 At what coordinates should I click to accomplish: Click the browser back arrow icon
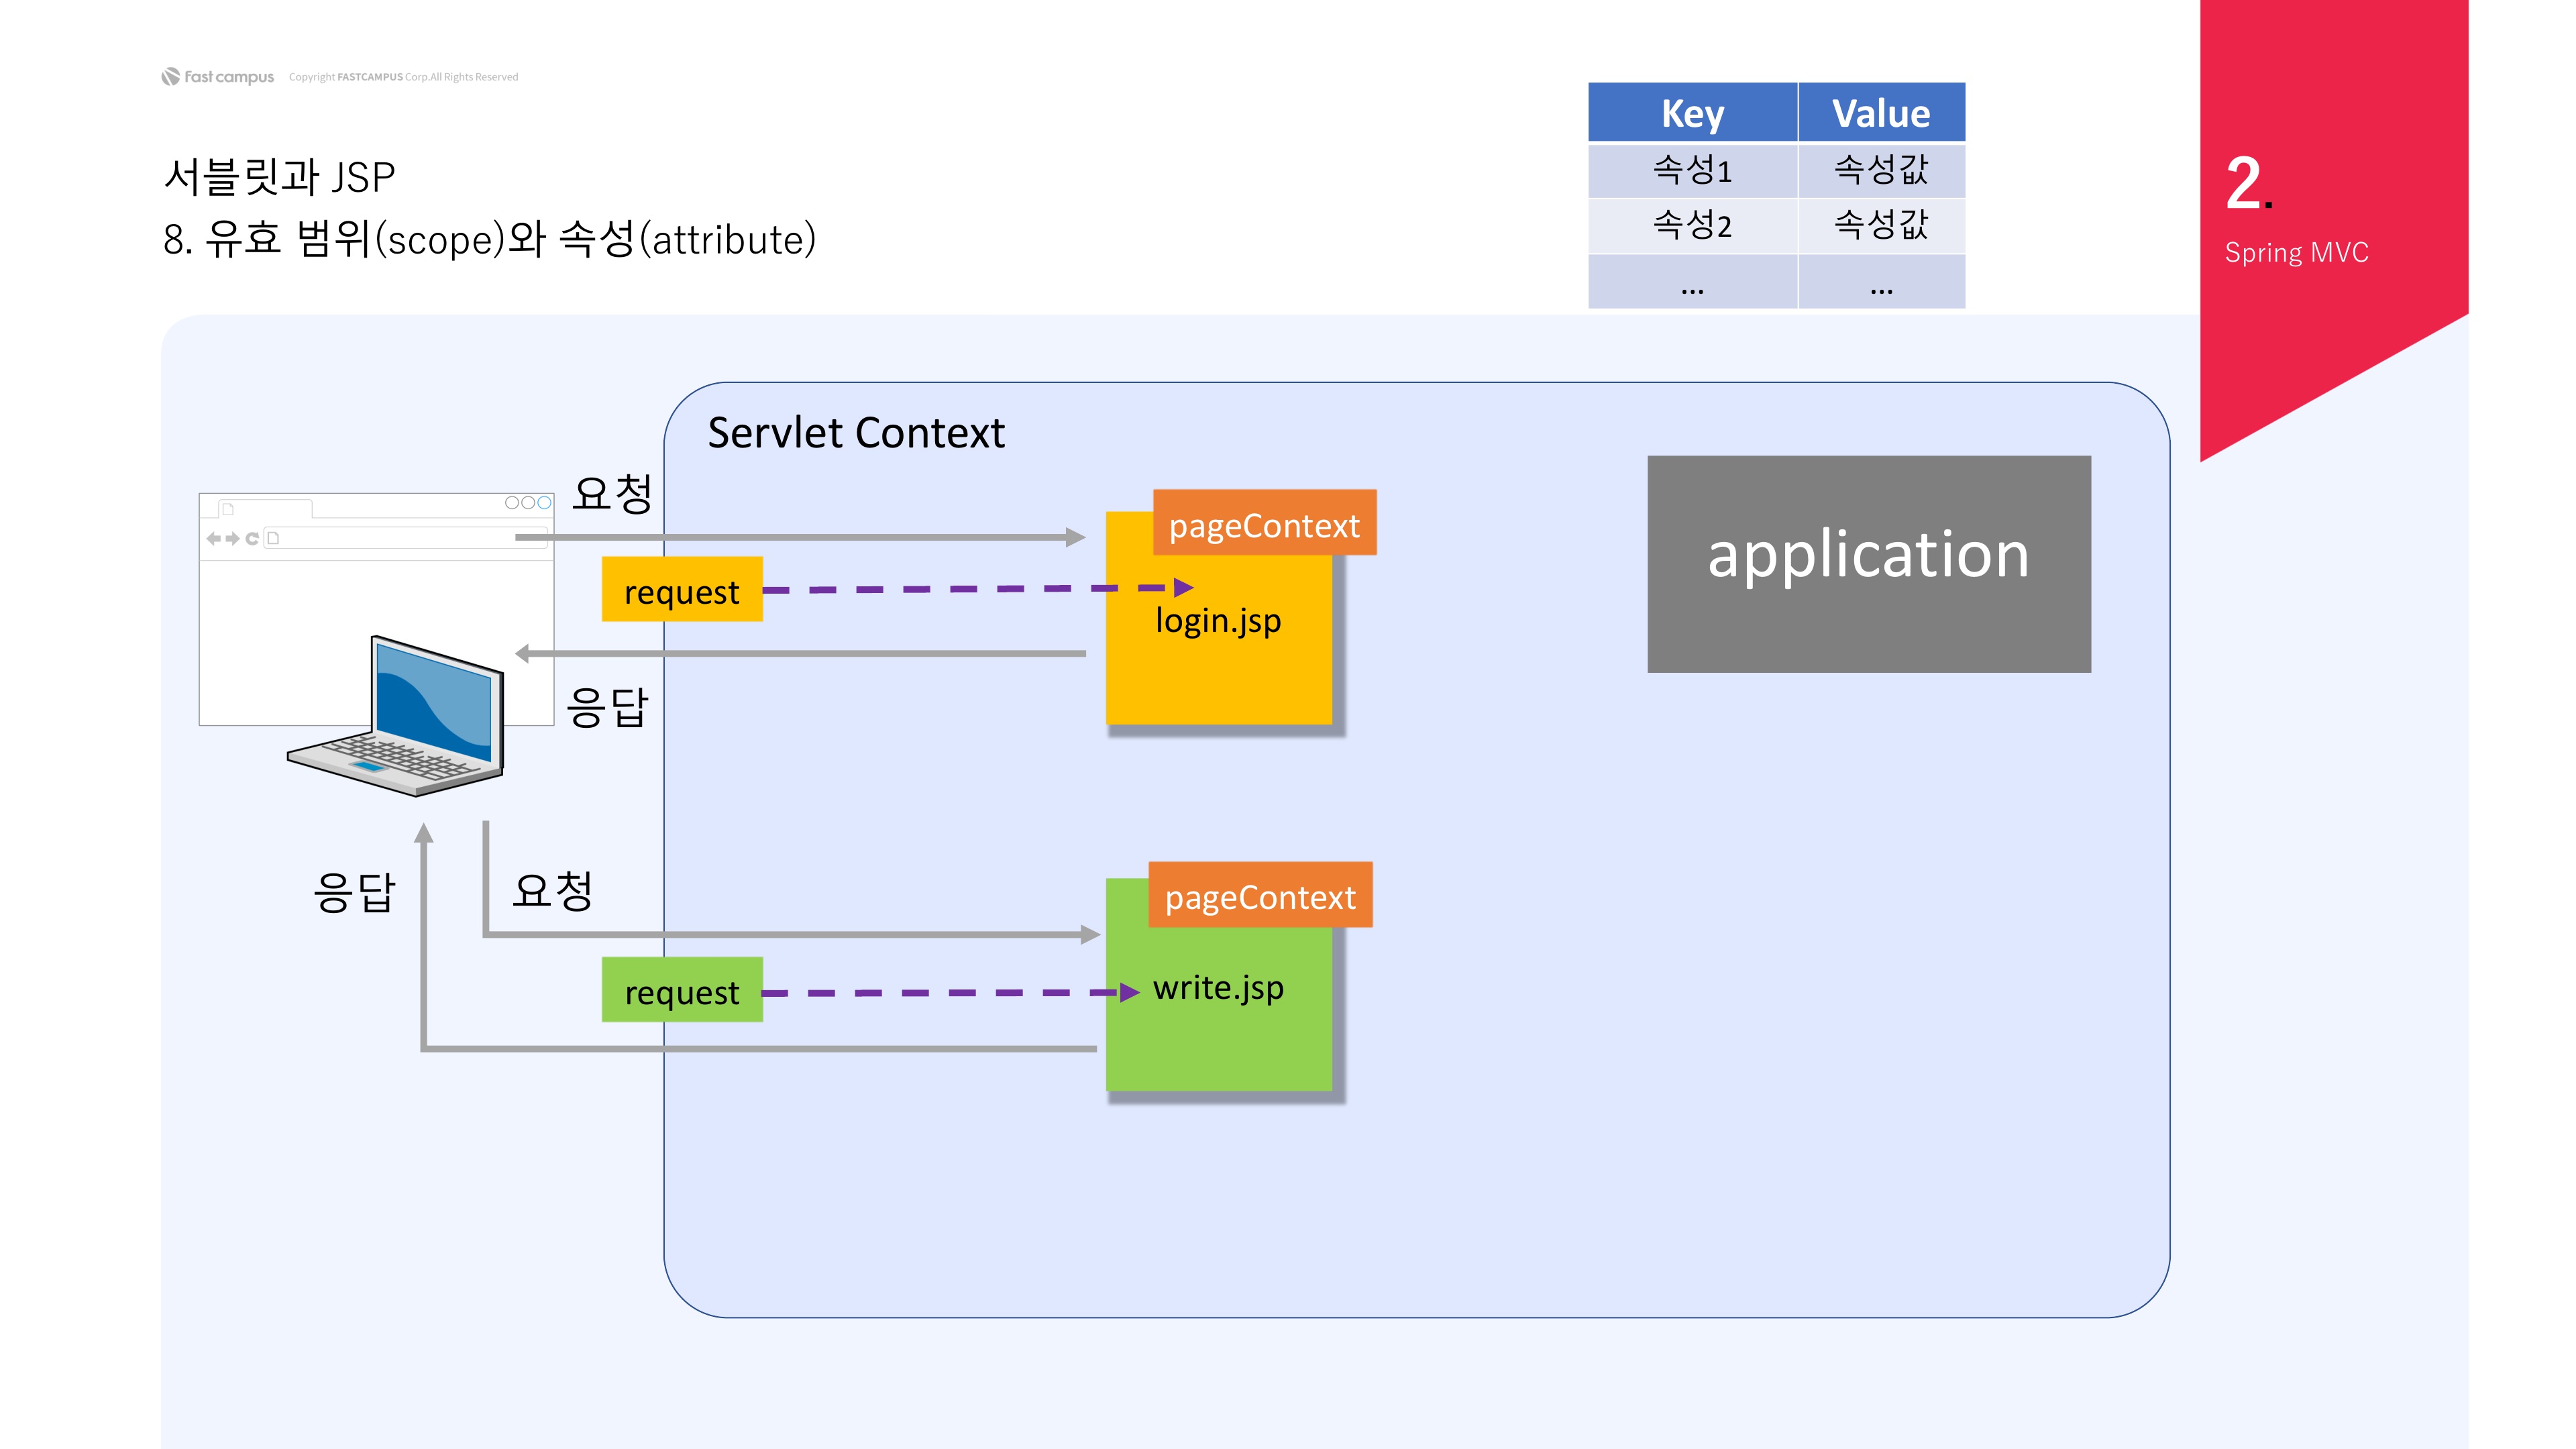(213, 538)
